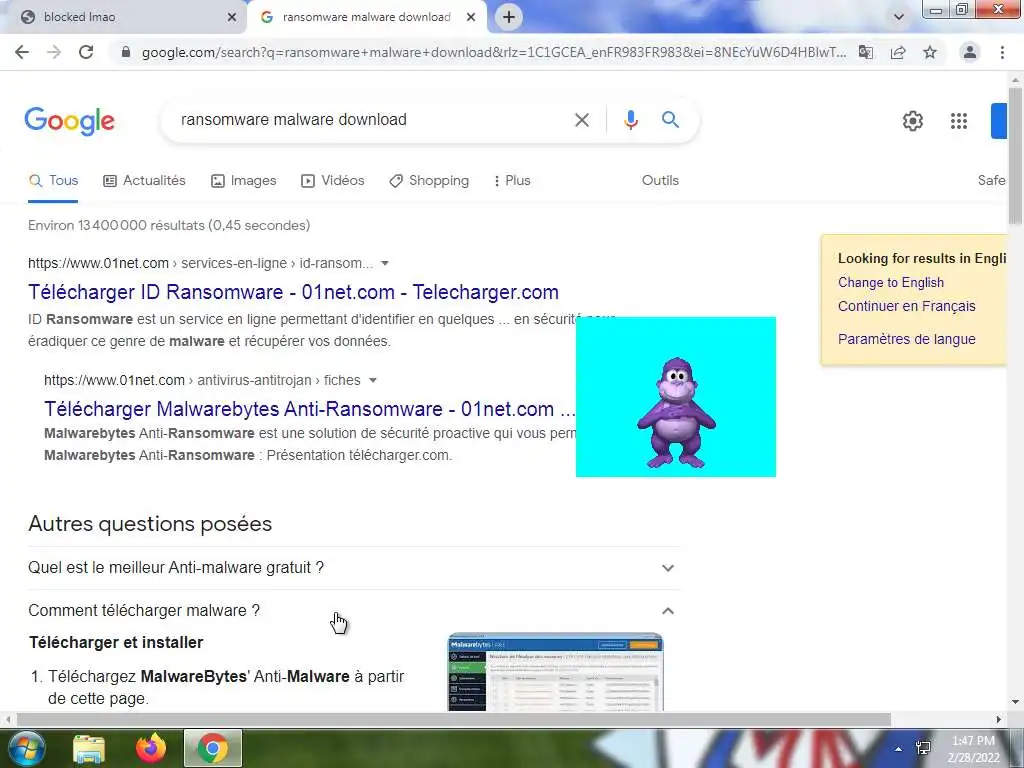The height and width of the screenshot is (768, 1024).
Task: Expand the dropdown arrow beside antivirus-antitrojan › fiches URL
Action: point(373,380)
